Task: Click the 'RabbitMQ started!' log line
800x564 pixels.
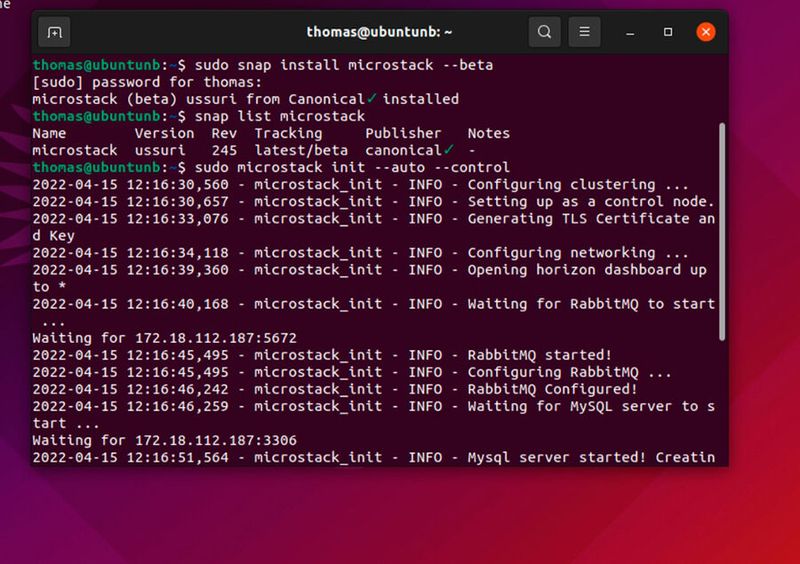Action: [x=322, y=355]
